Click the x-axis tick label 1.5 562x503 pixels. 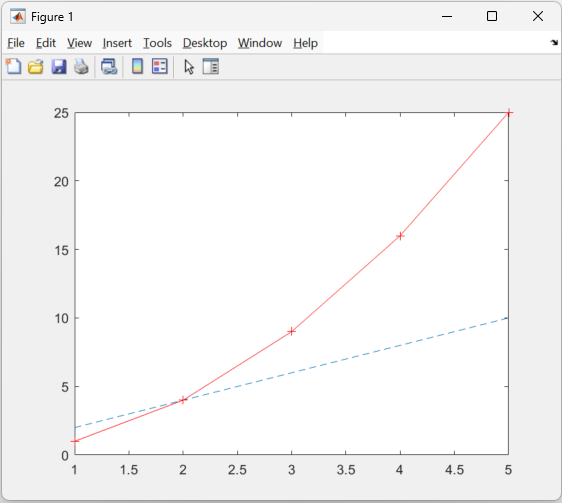click(129, 470)
